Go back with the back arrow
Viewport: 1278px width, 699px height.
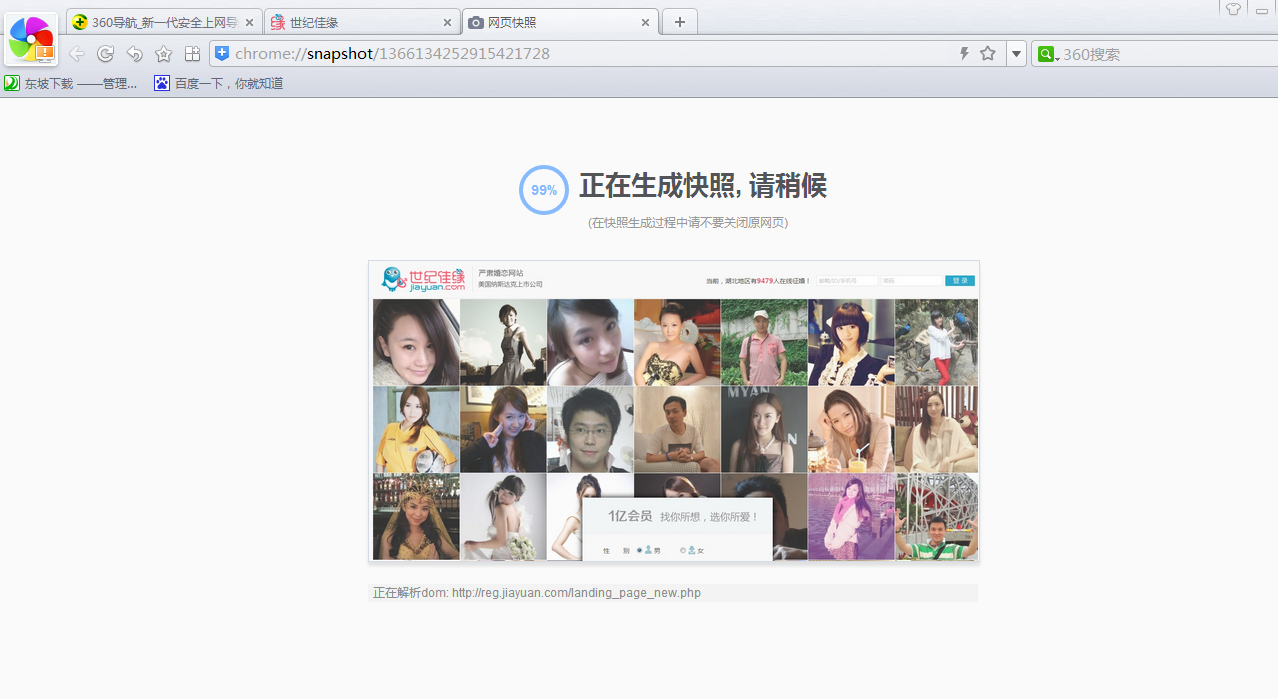[77, 54]
